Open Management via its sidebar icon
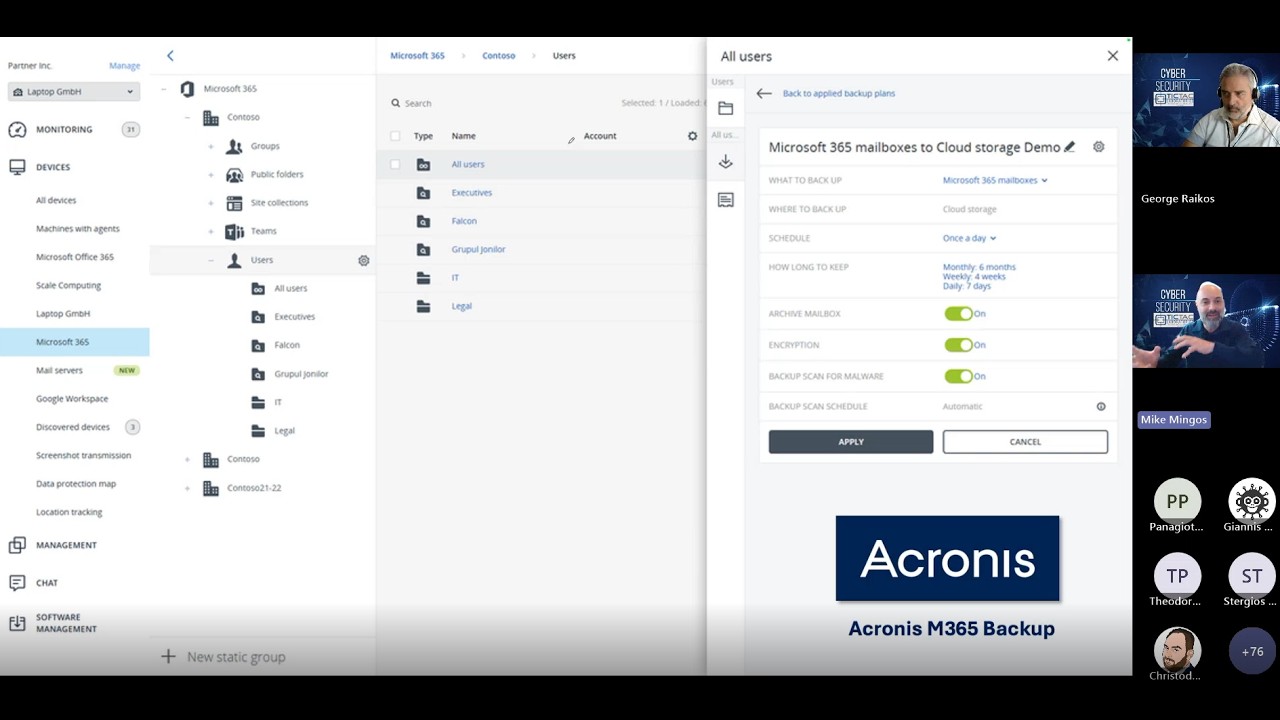1280x720 pixels. pos(17,545)
